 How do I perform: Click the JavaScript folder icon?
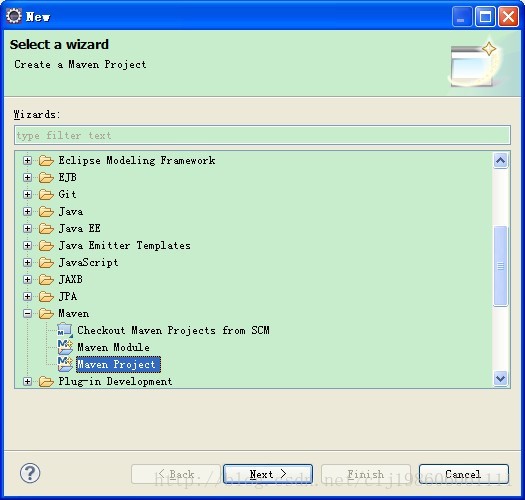tap(46, 263)
